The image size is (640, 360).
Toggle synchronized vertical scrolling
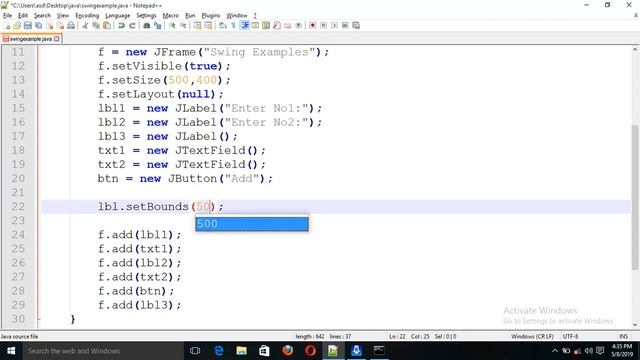point(198,25)
